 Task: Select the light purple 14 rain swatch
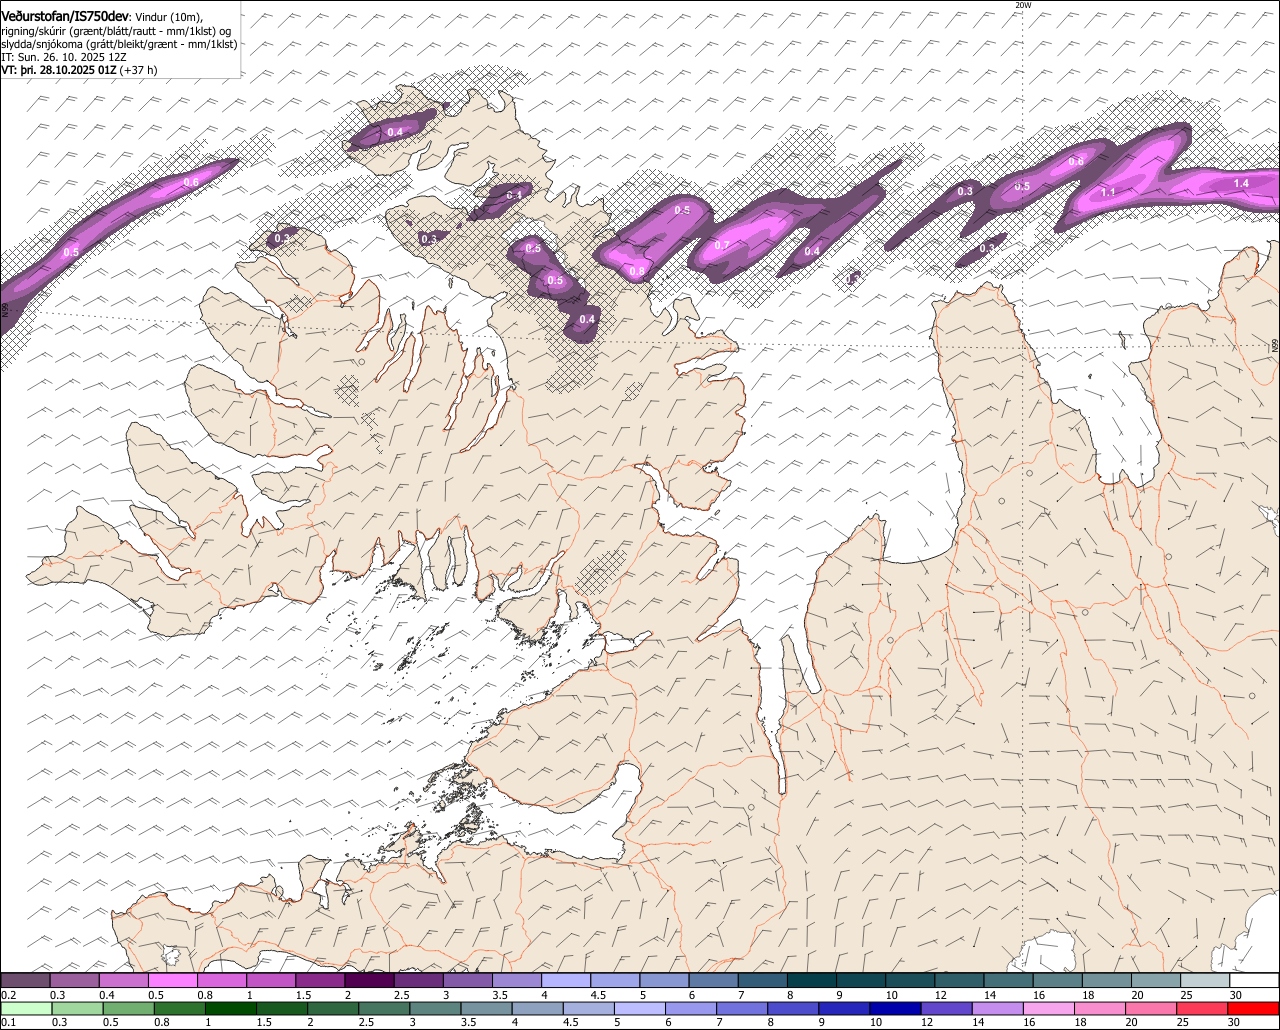(996, 1008)
